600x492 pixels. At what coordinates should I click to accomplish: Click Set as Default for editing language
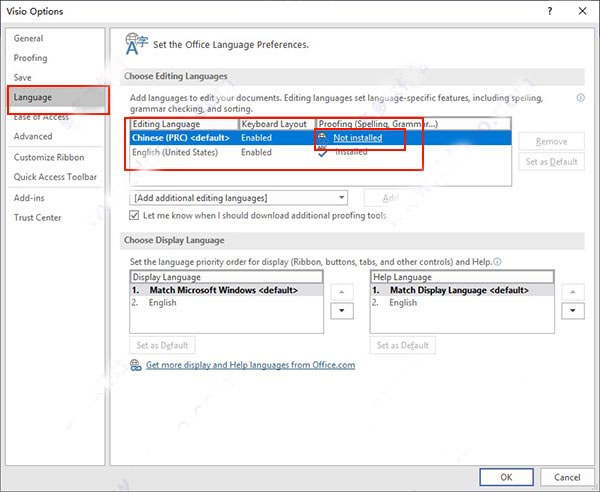(x=551, y=161)
